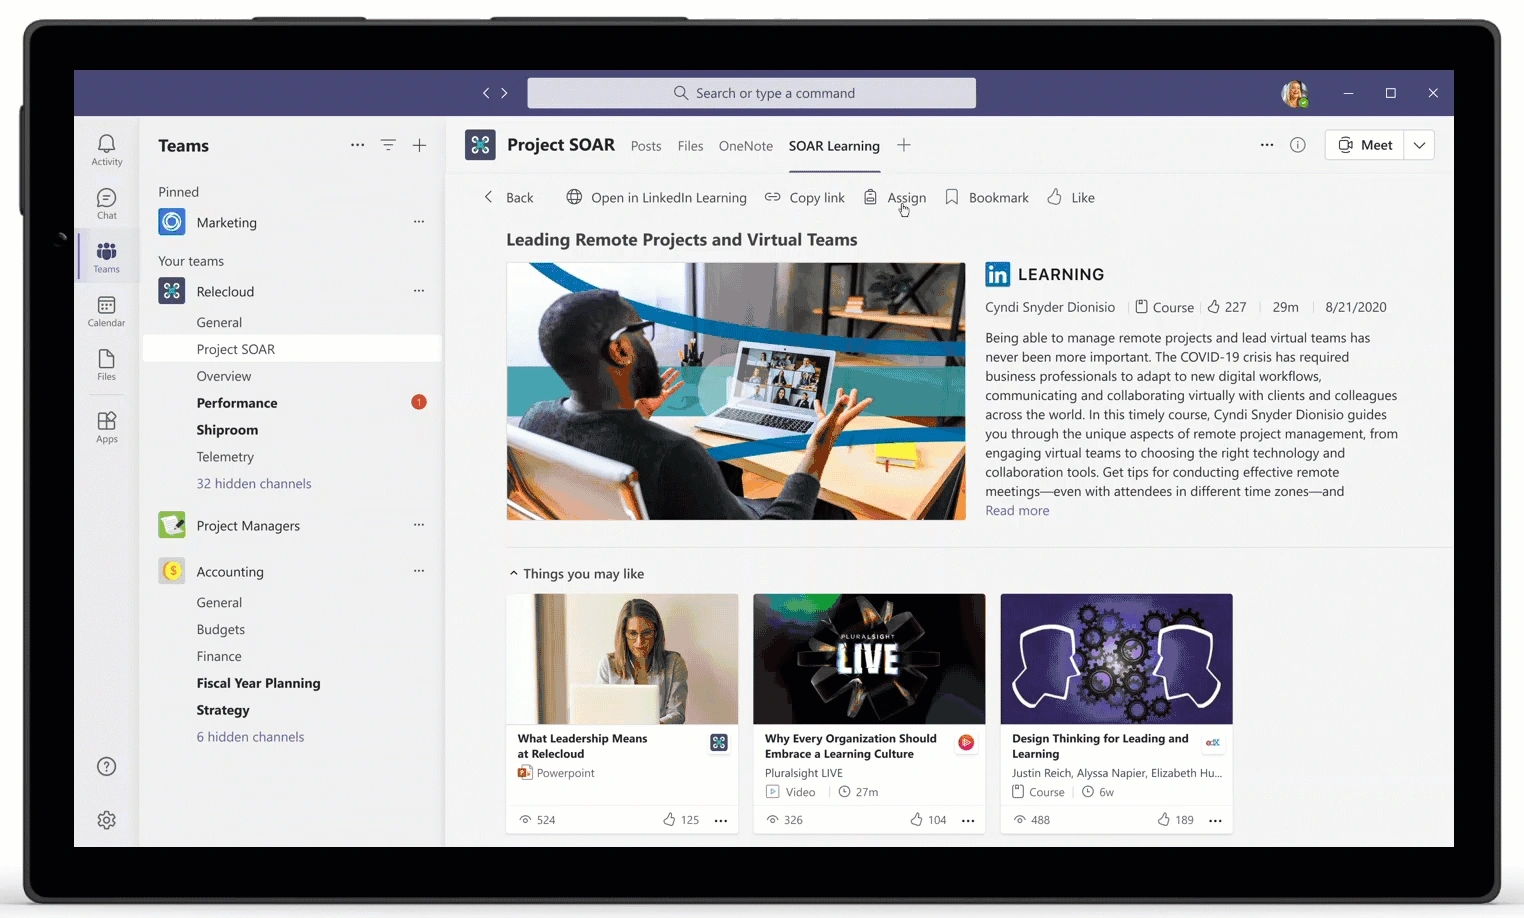Click Open in LinkedIn Learning
1524x918 pixels.
[x=656, y=197]
